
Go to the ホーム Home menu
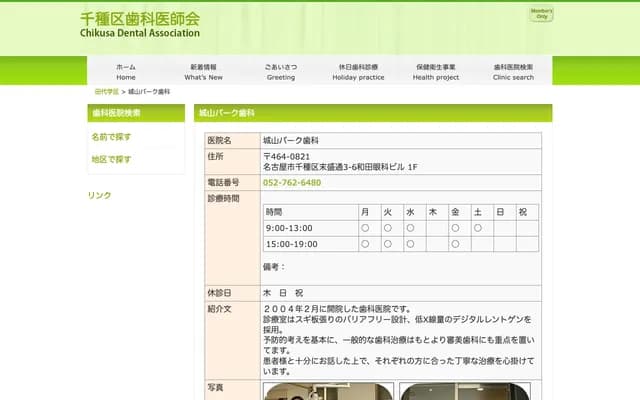coord(126,72)
